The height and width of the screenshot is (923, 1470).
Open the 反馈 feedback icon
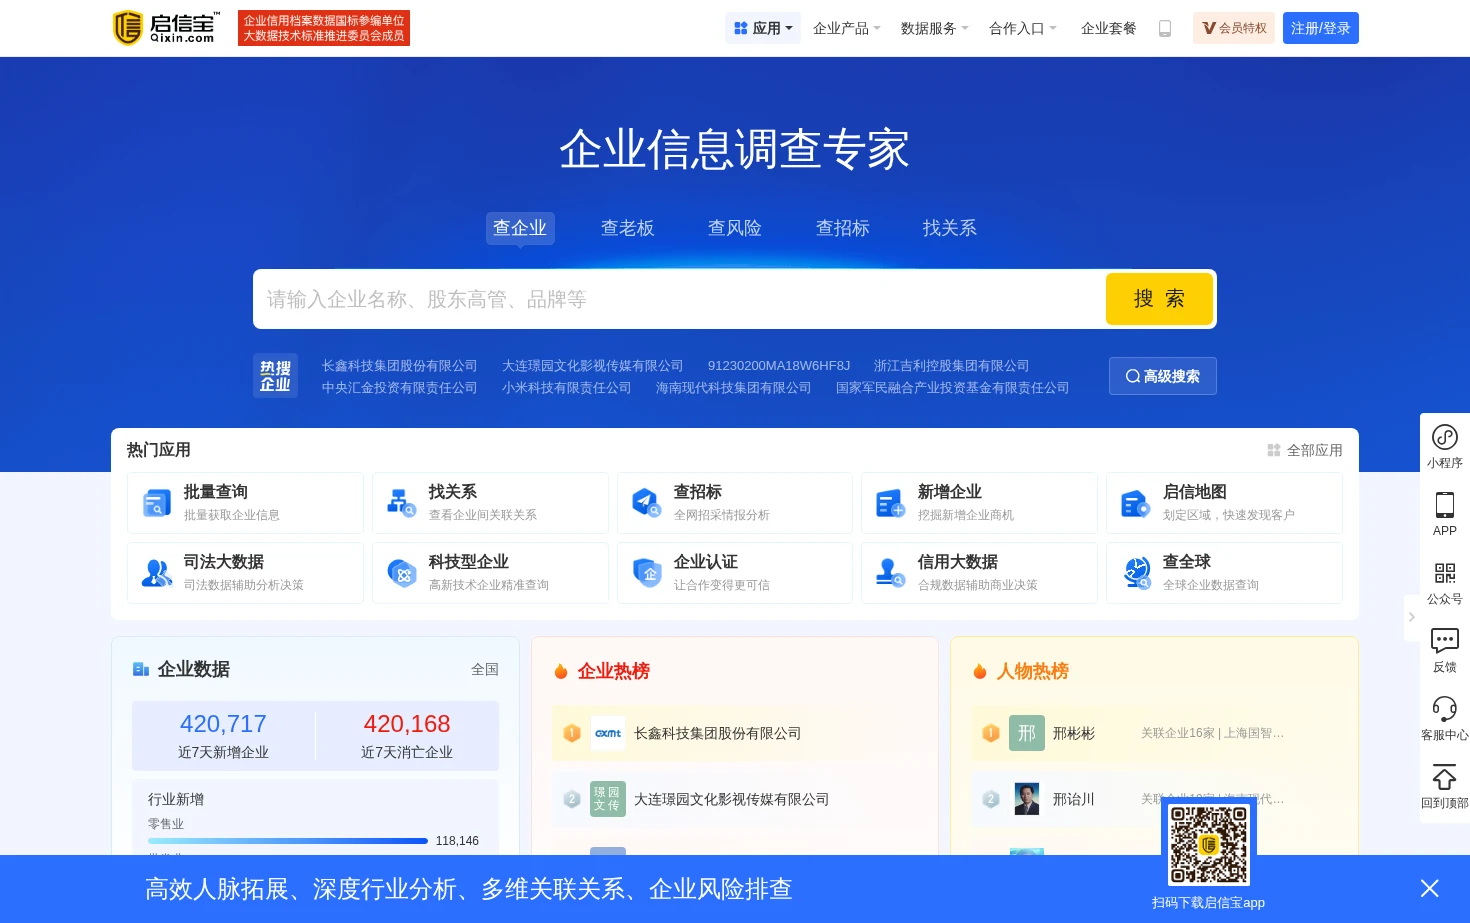point(1445,641)
